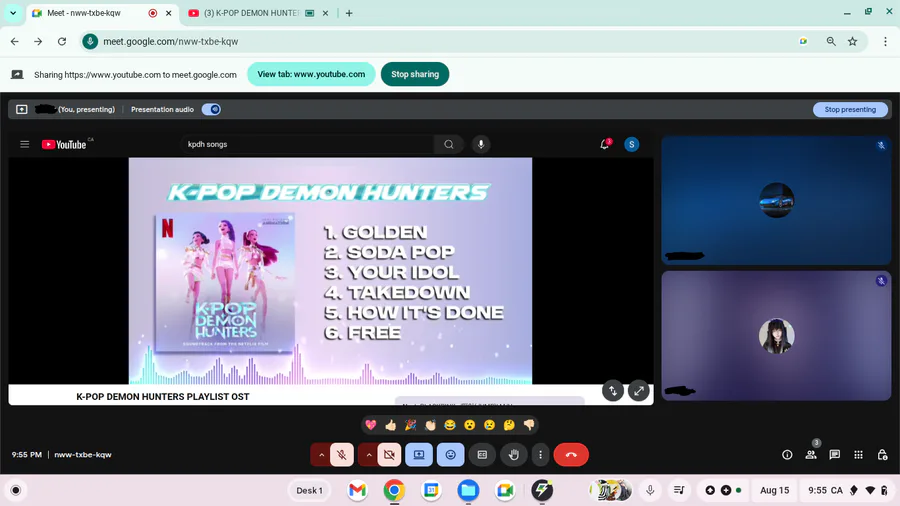
Task: Open the tab sharing indicator on YouTube tab
Action: click(x=309, y=13)
